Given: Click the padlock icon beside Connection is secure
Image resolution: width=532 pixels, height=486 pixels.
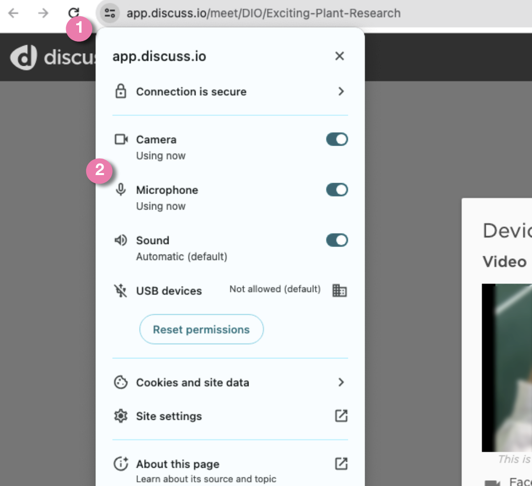Looking at the screenshot, I should coord(120,91).
